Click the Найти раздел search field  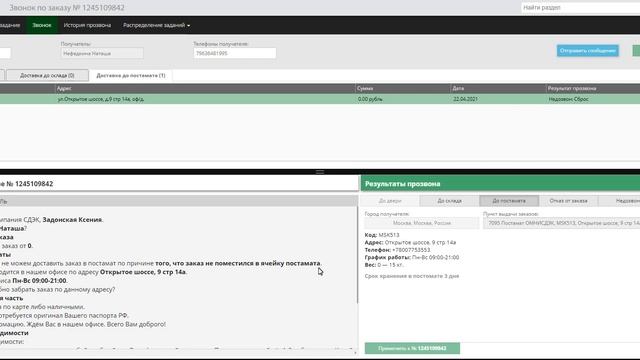580,7
